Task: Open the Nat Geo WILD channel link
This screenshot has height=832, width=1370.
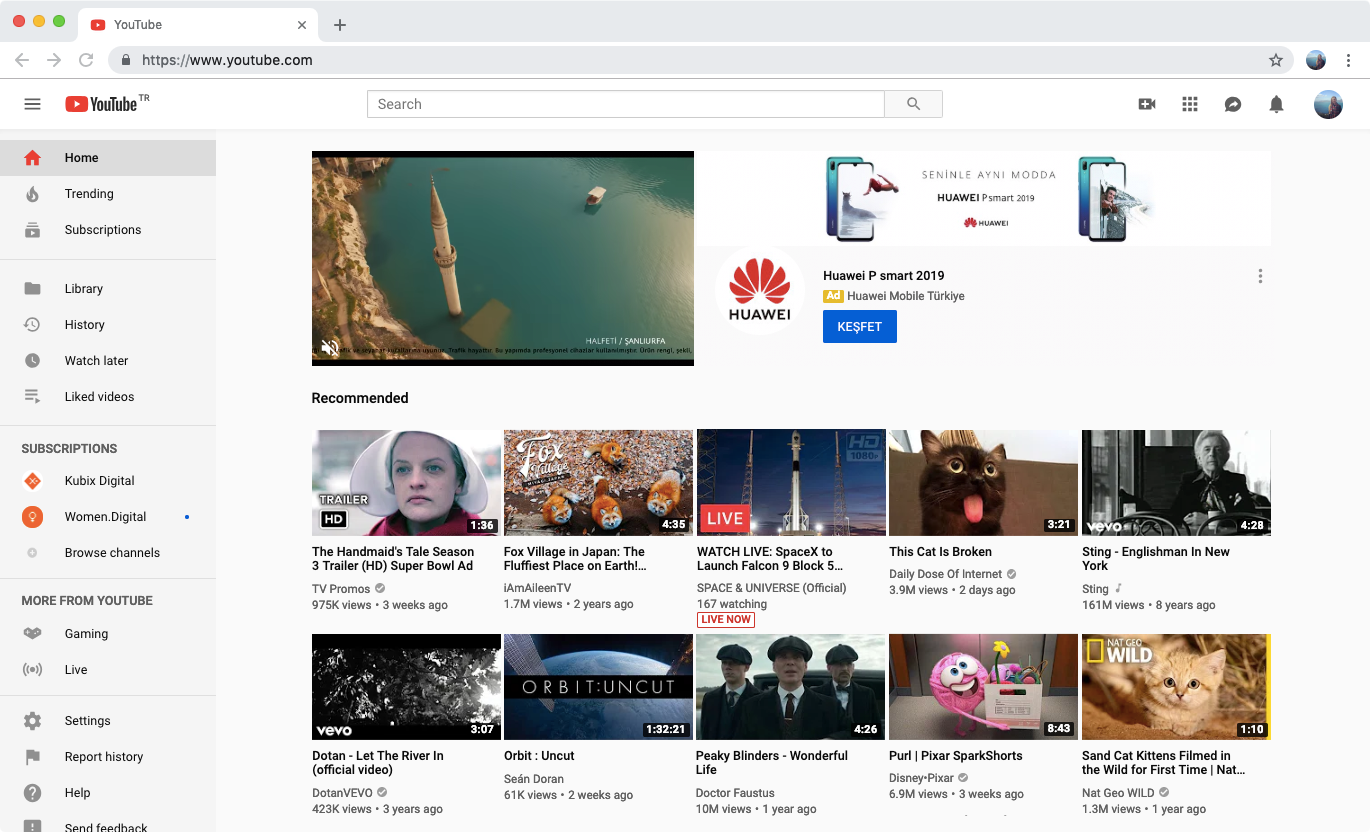Action: [x=1118, y=793]
